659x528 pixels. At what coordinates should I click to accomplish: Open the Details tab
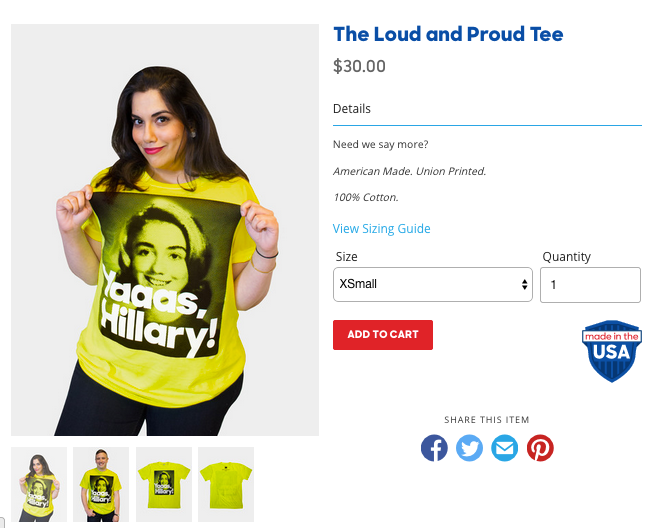coord(352,109)
